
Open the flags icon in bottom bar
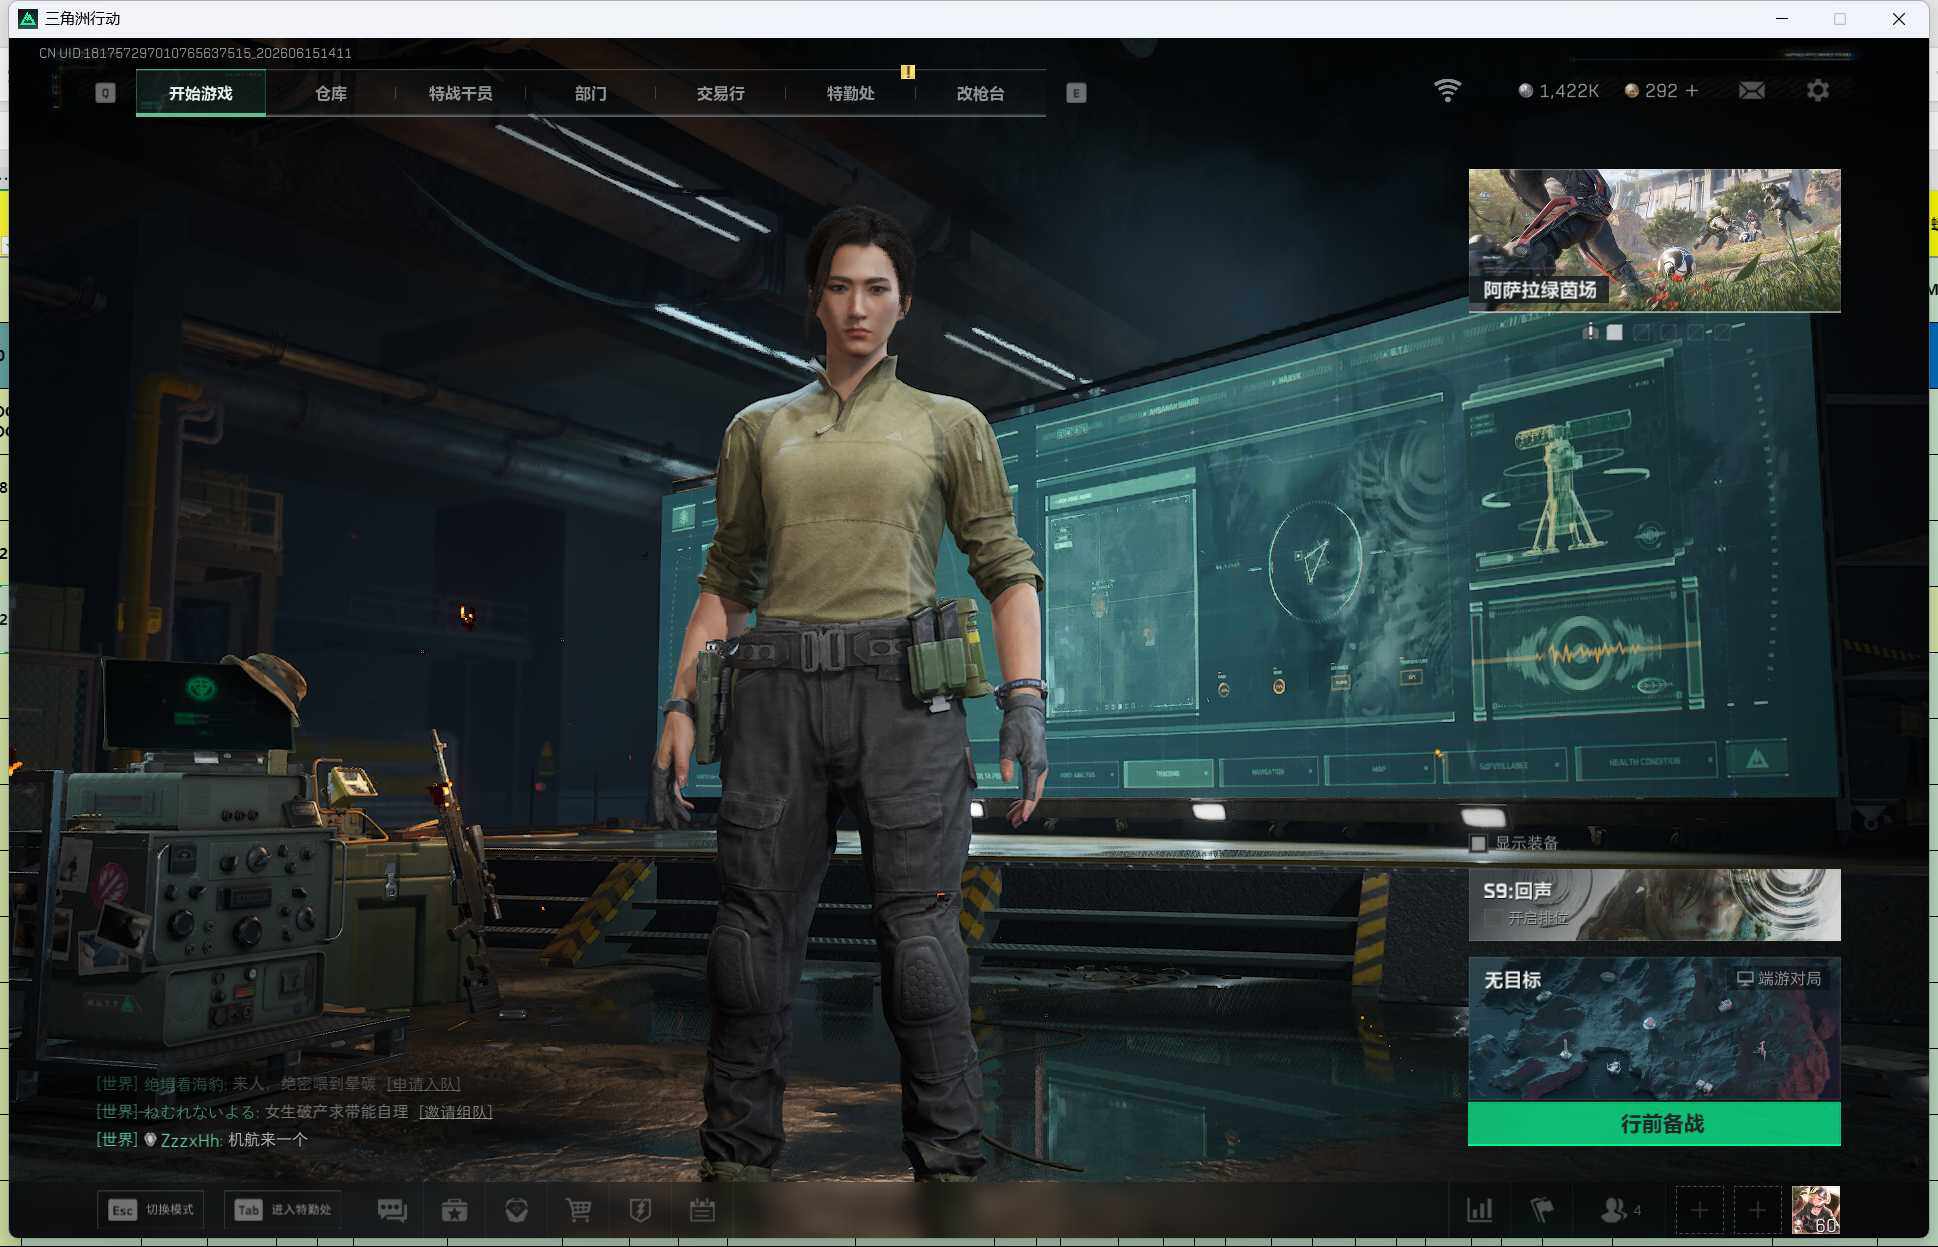pos(1542,1210)
